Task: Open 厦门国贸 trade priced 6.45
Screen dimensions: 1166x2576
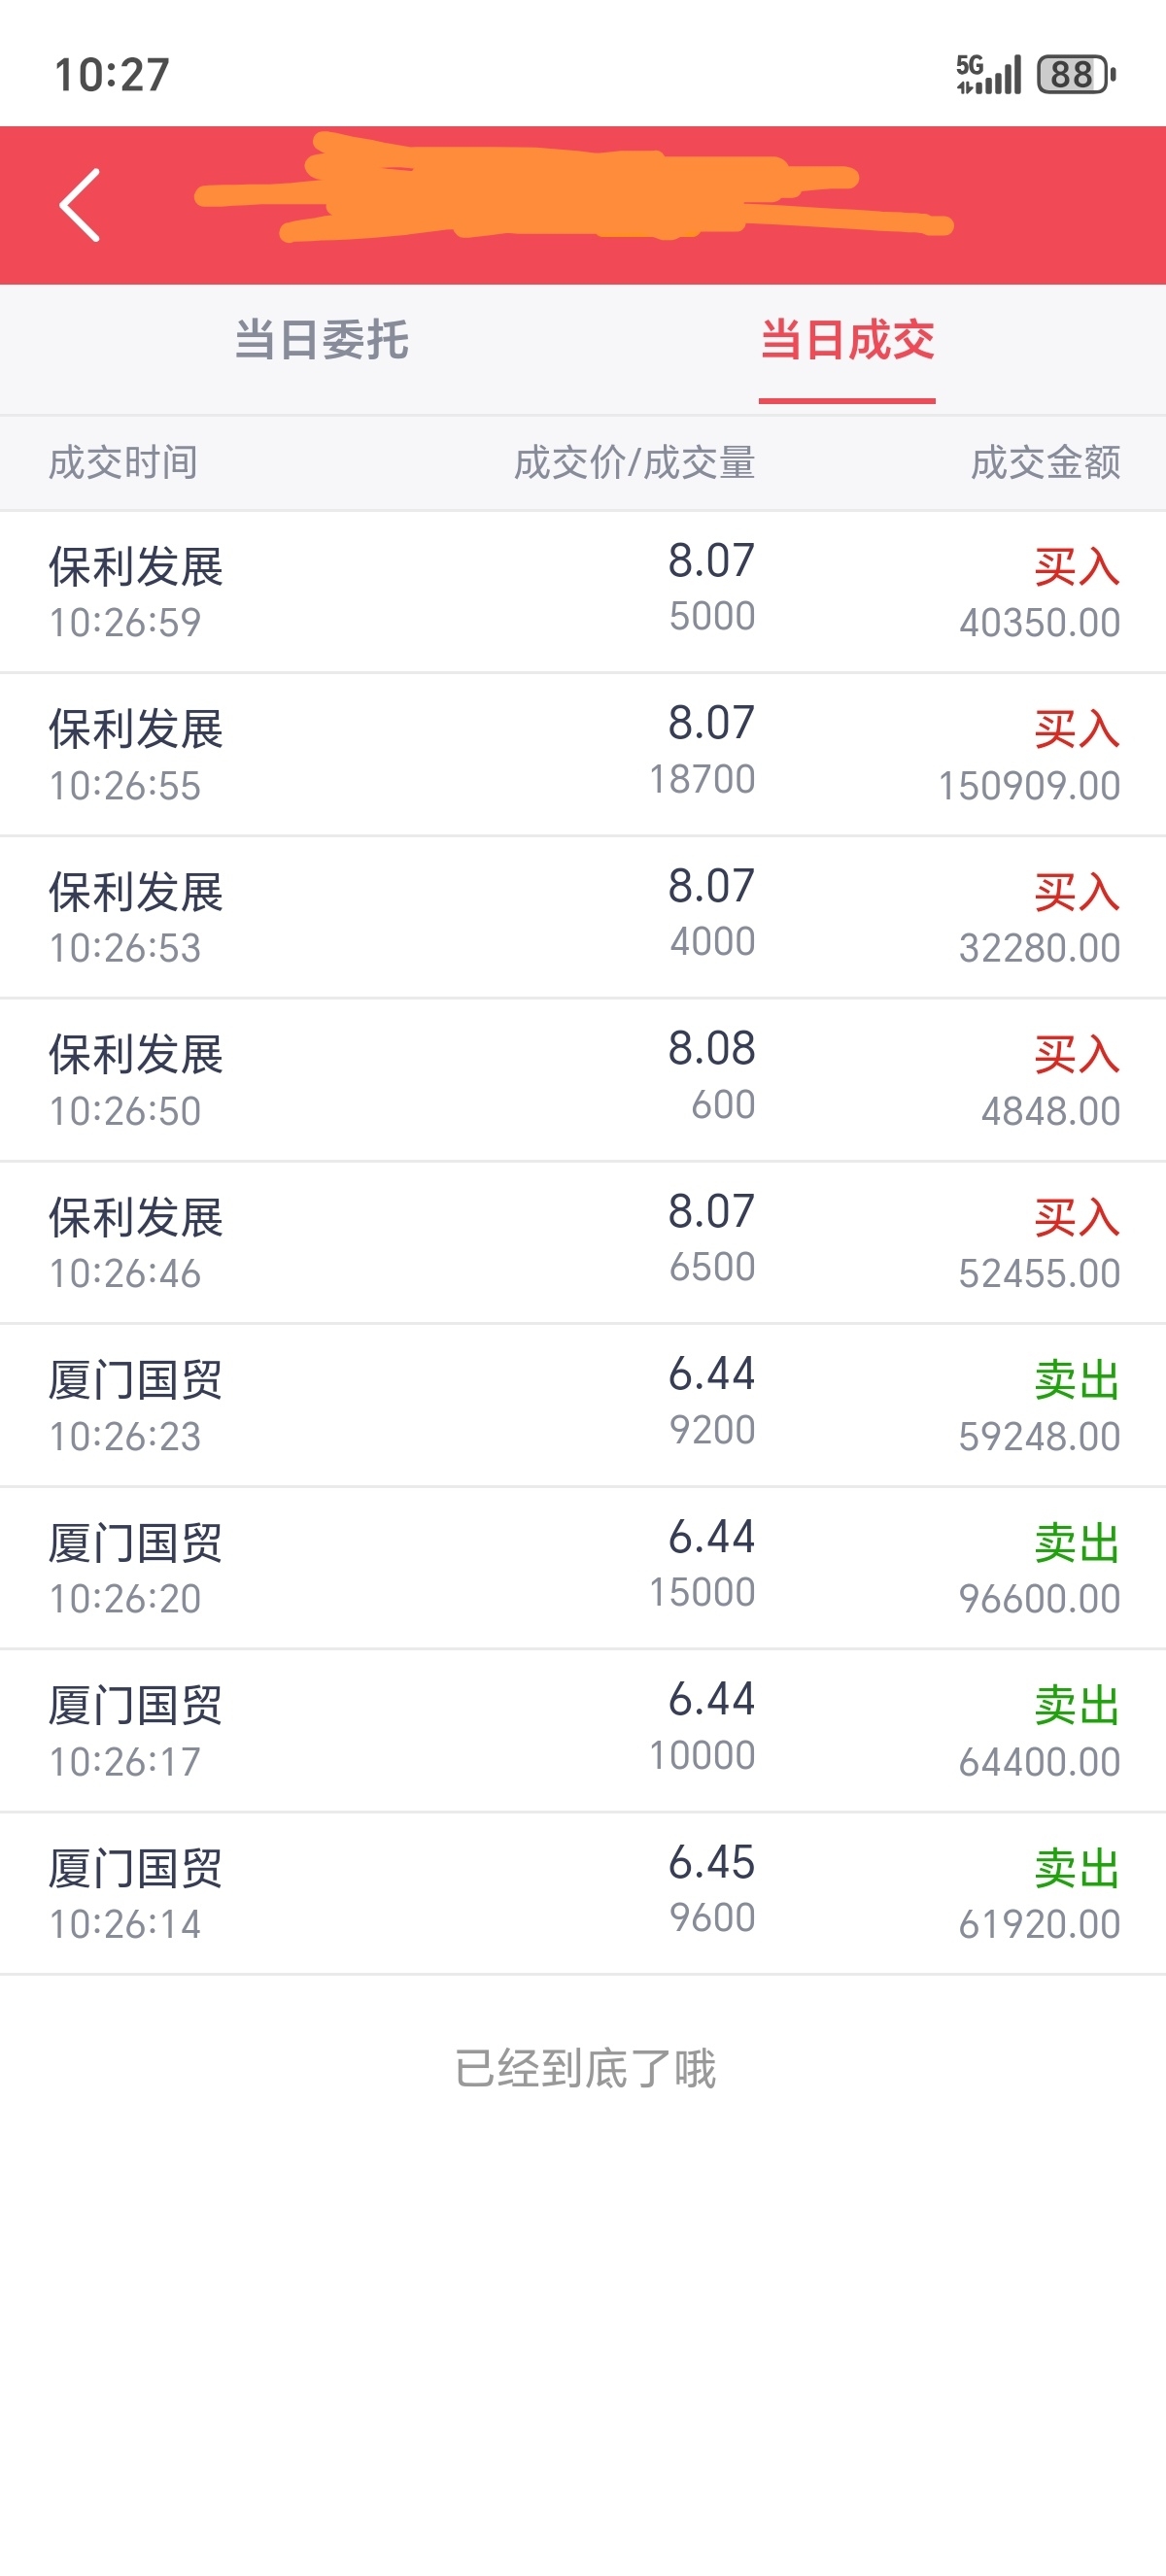Action: [x=583, y=1893]
